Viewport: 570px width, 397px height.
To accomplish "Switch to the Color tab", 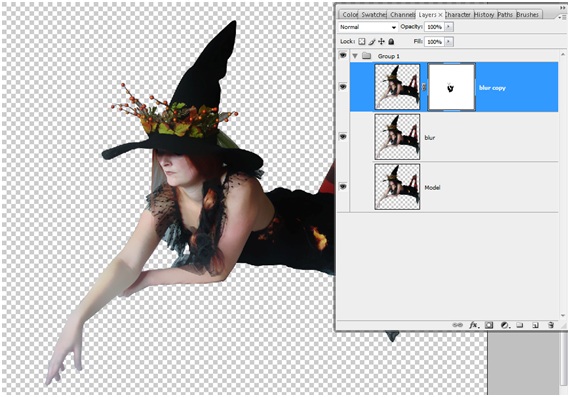I will [350, 15].
